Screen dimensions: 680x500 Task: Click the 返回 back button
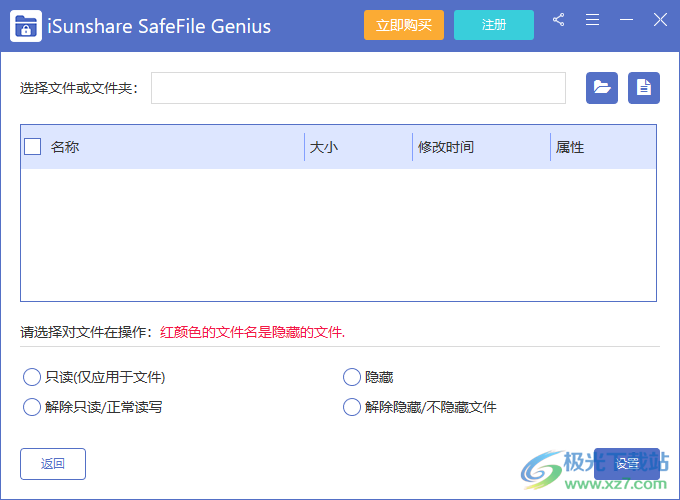(x=53, y=464)
